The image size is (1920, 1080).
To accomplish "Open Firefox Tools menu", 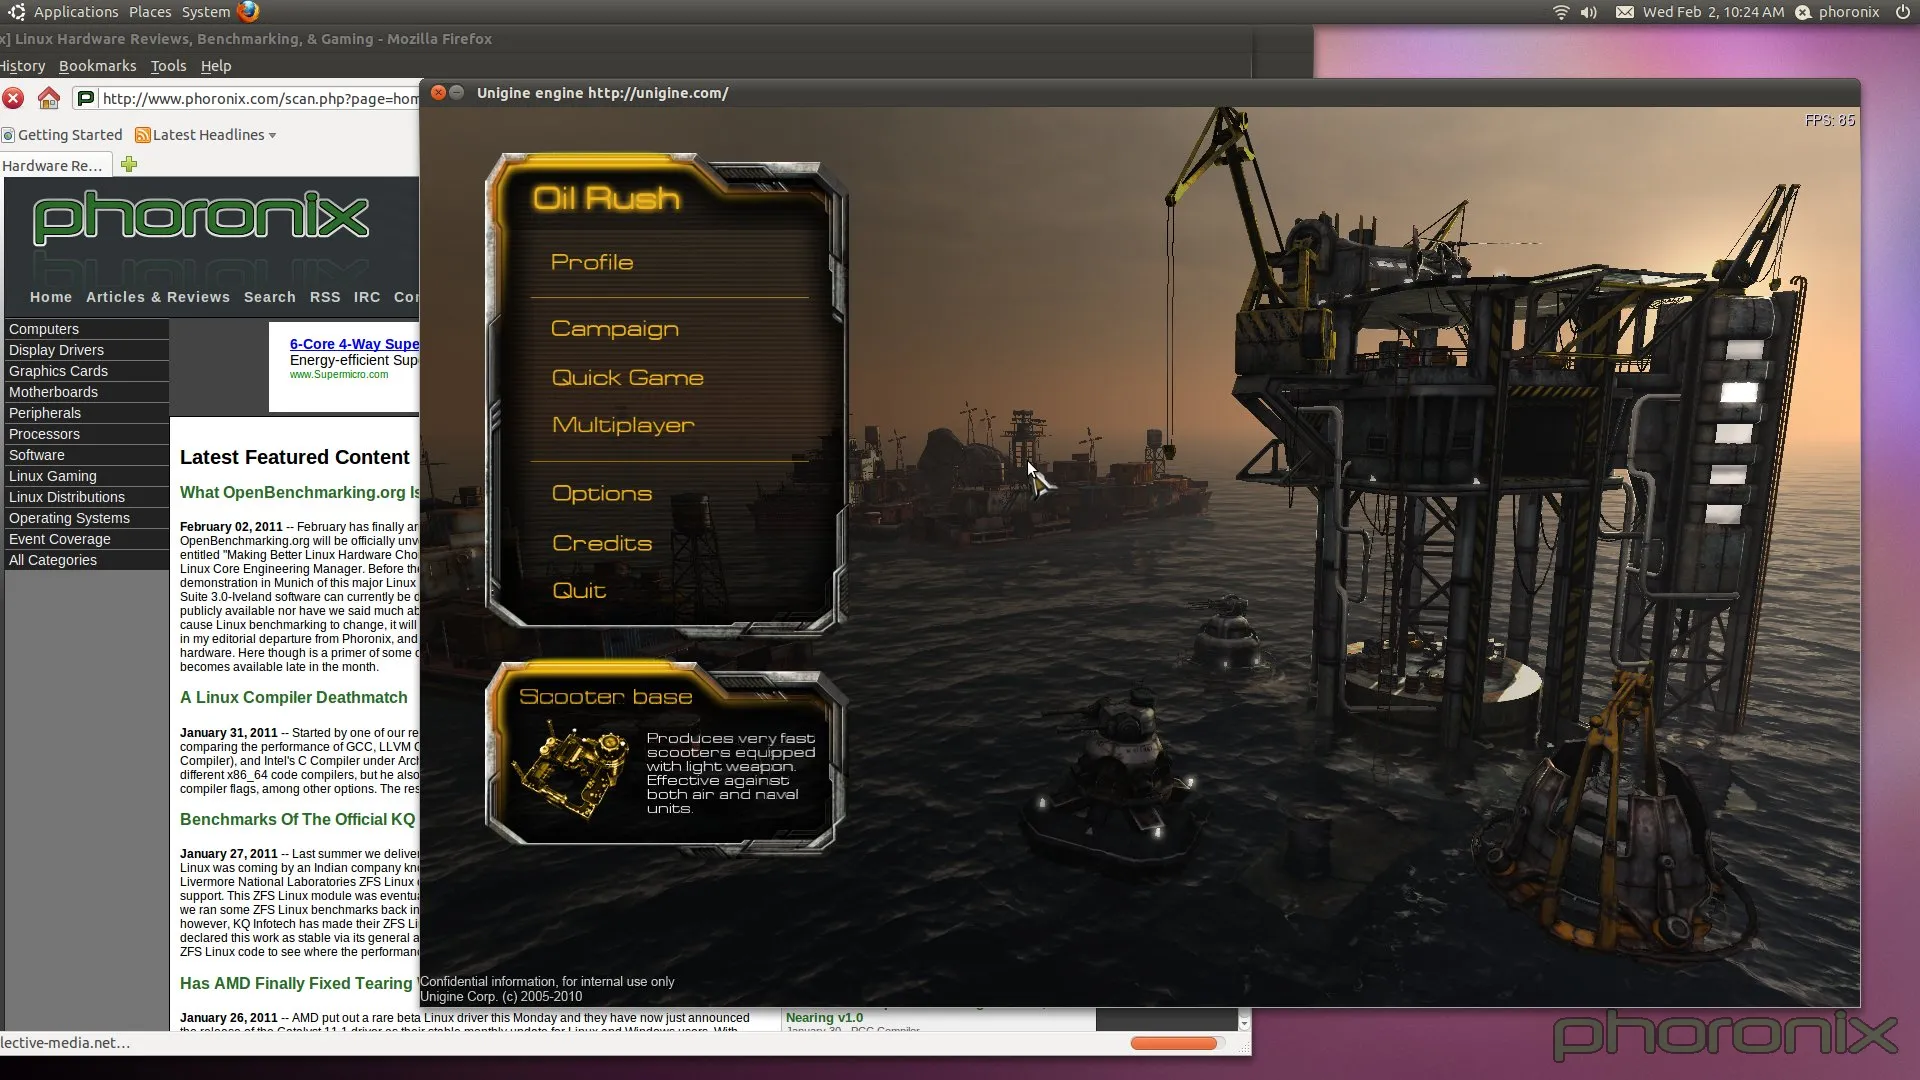I will tap(168, 66).
